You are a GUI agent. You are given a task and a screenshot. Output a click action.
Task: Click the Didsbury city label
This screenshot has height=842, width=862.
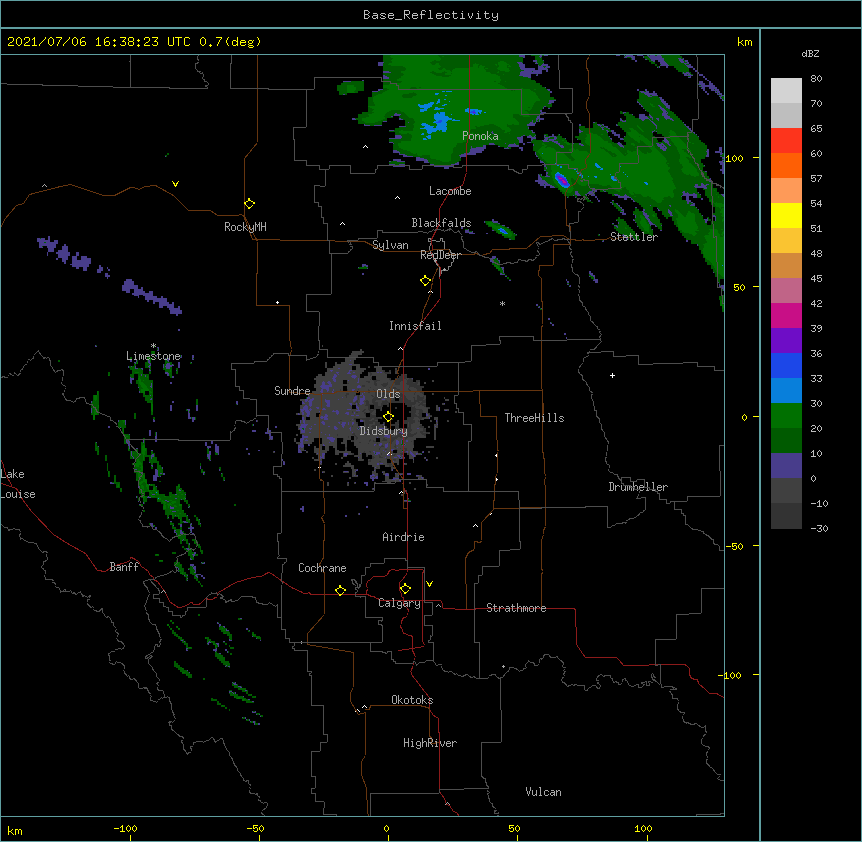(383, 431)
